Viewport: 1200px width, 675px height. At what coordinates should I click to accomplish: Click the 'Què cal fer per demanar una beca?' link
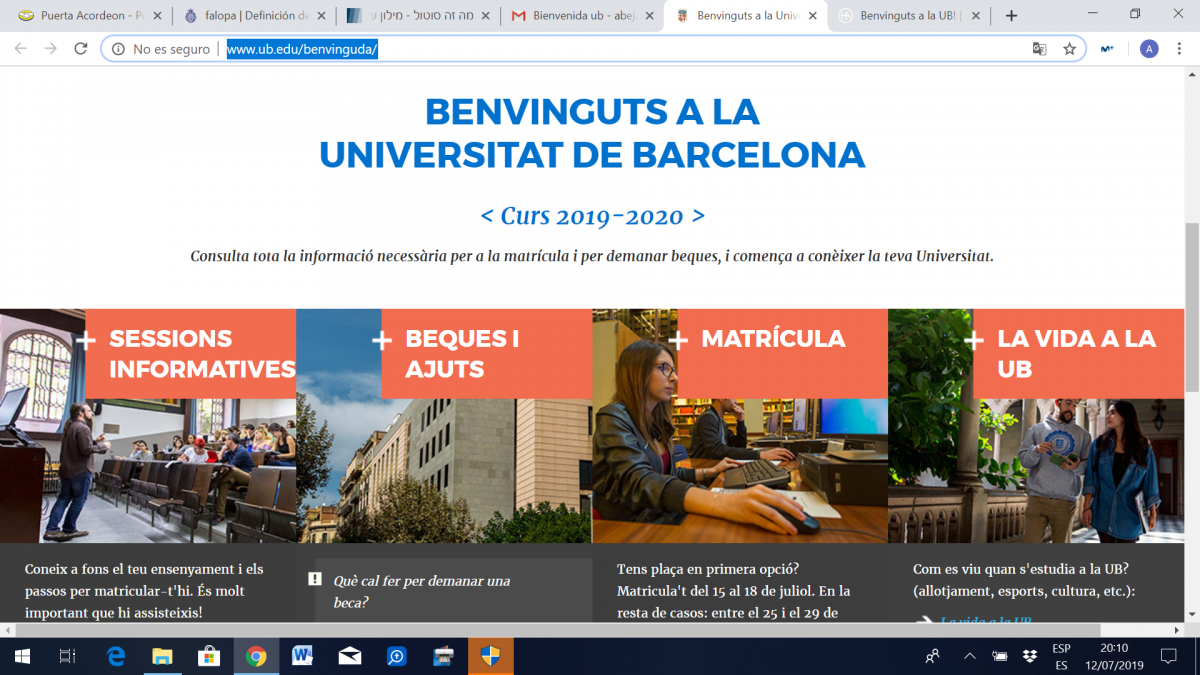(421, 592)
